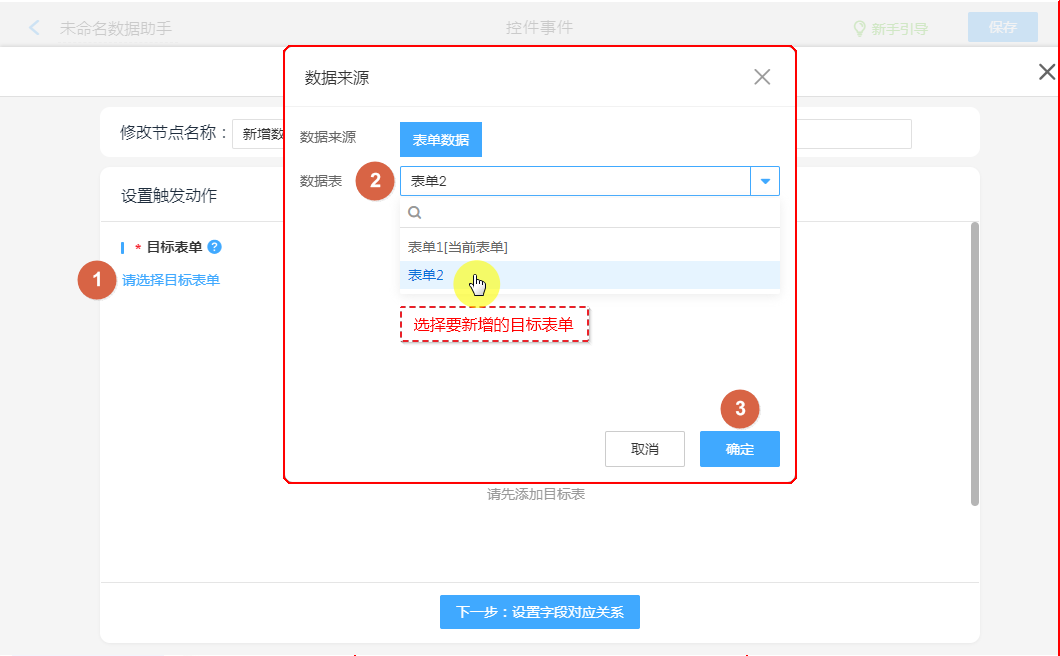
Task: Click the back arrow beside 未命名数据助手
Action: (35, 28)
